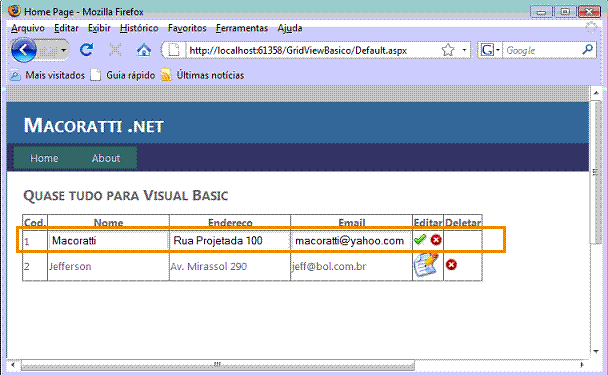
Task: Click the Google search box
Action: [x=541, y=50]
